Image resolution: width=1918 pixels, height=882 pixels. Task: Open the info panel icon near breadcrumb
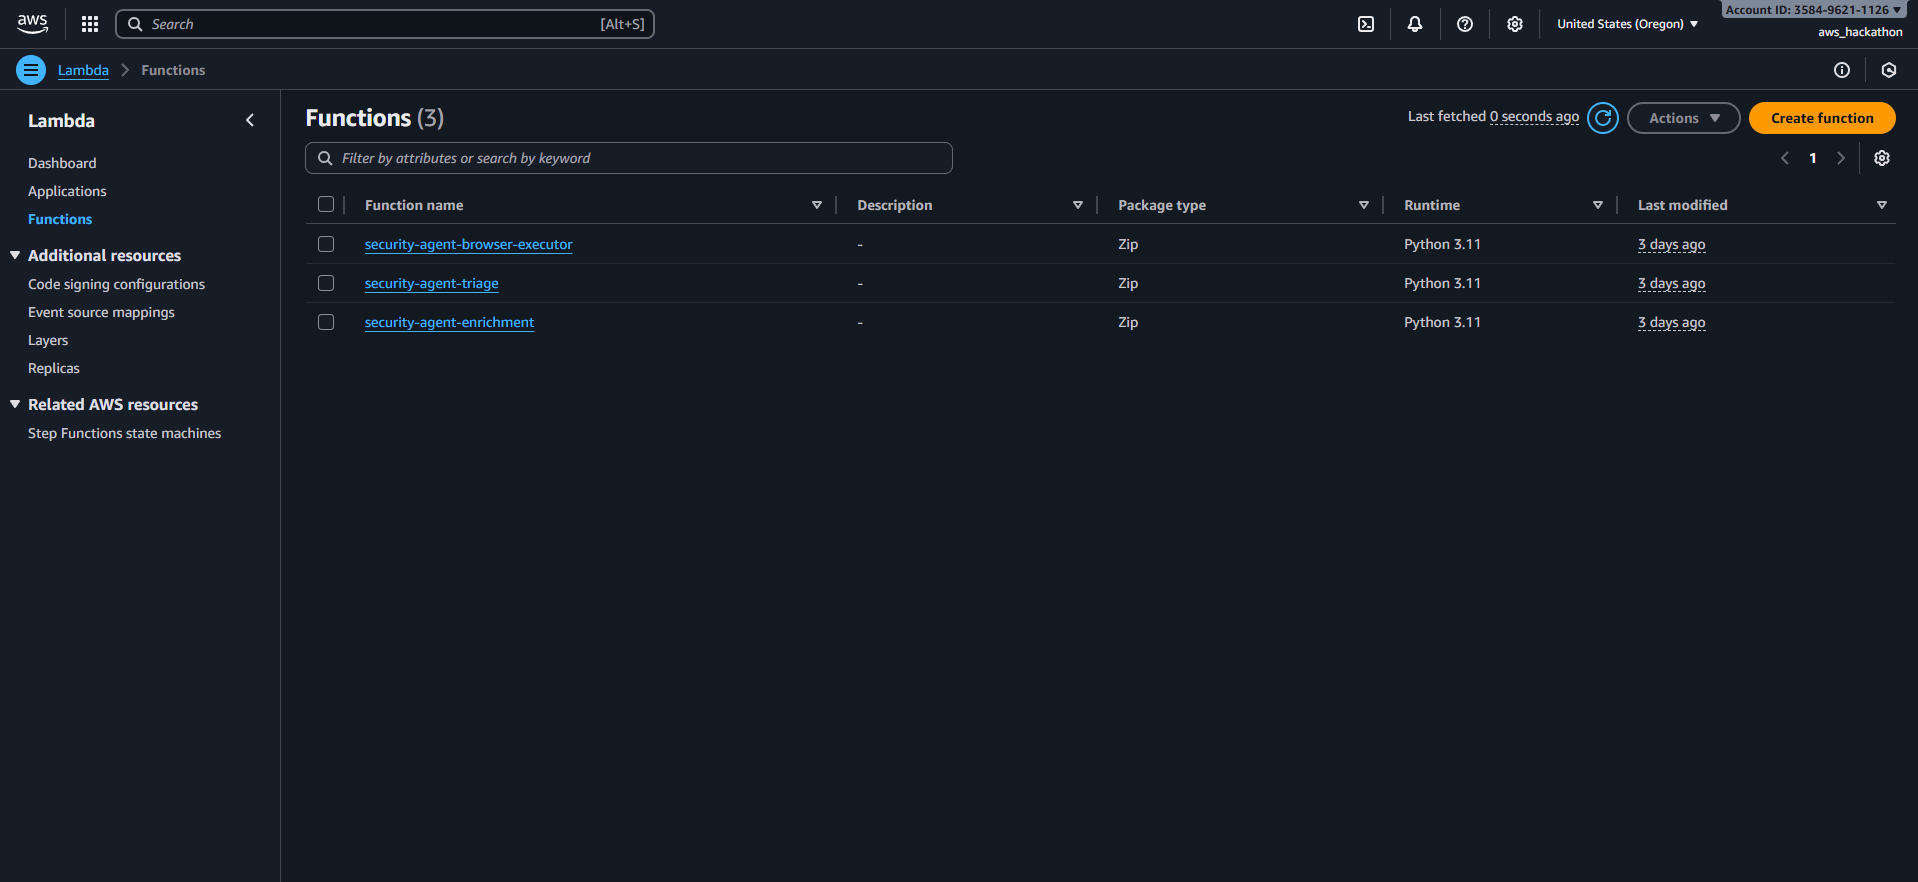tap(1842, 70)
